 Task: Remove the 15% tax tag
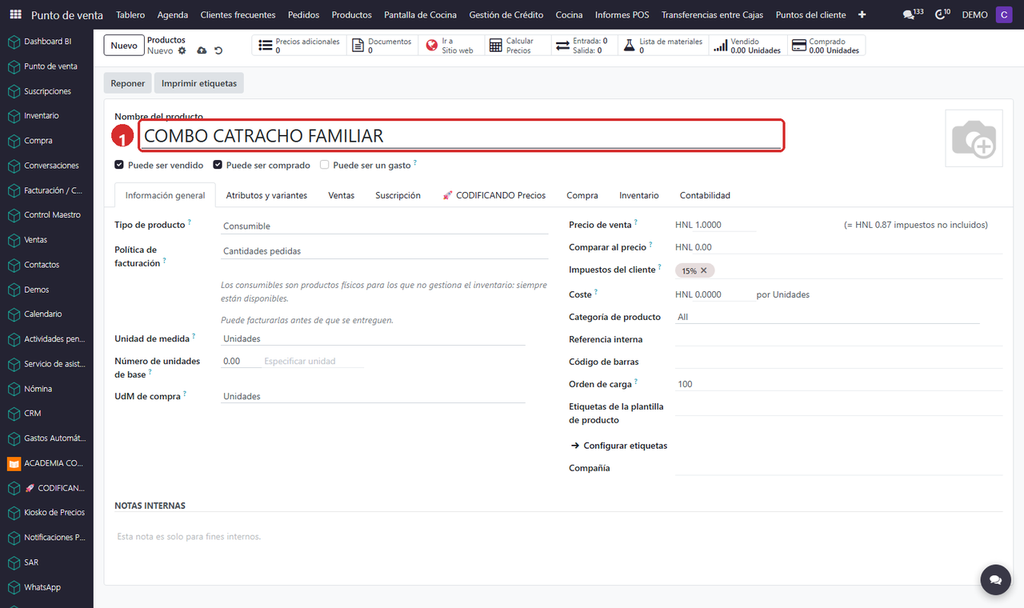point(704,270)
